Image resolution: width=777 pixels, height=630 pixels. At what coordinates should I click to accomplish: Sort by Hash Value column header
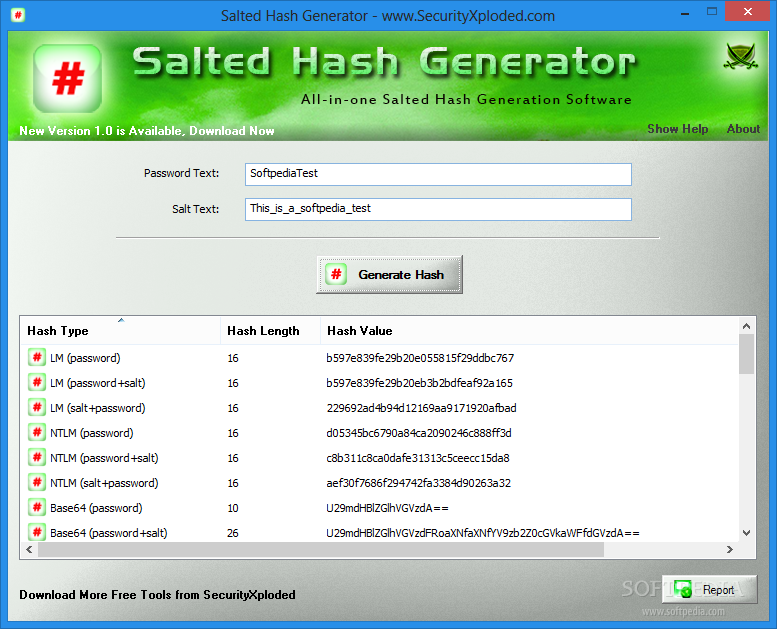(529, 331)
